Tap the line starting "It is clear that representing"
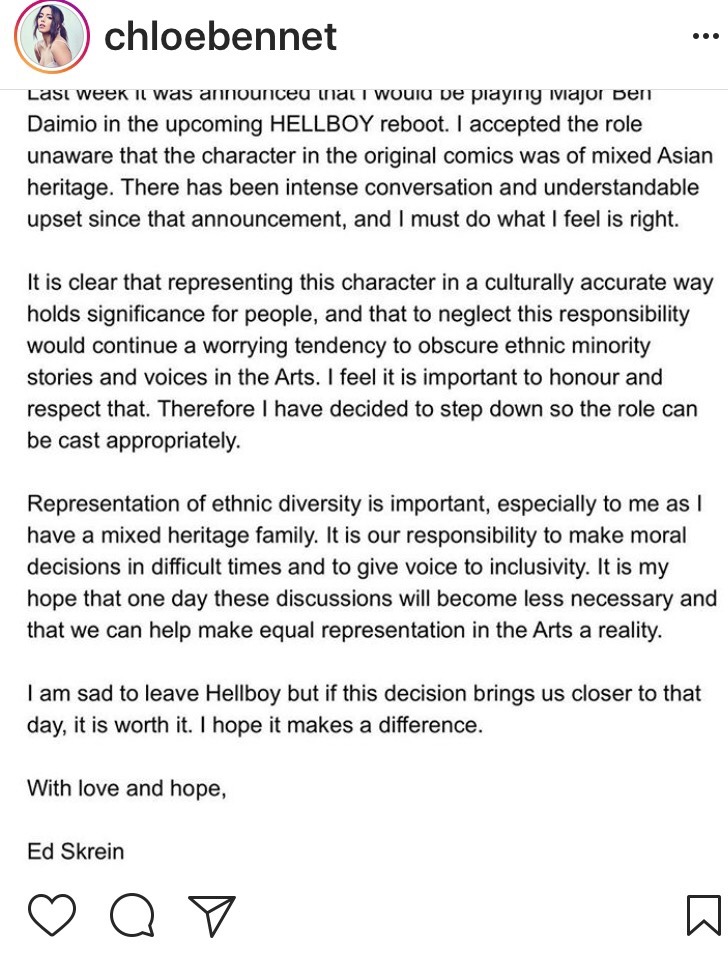 tap(370, 283)
